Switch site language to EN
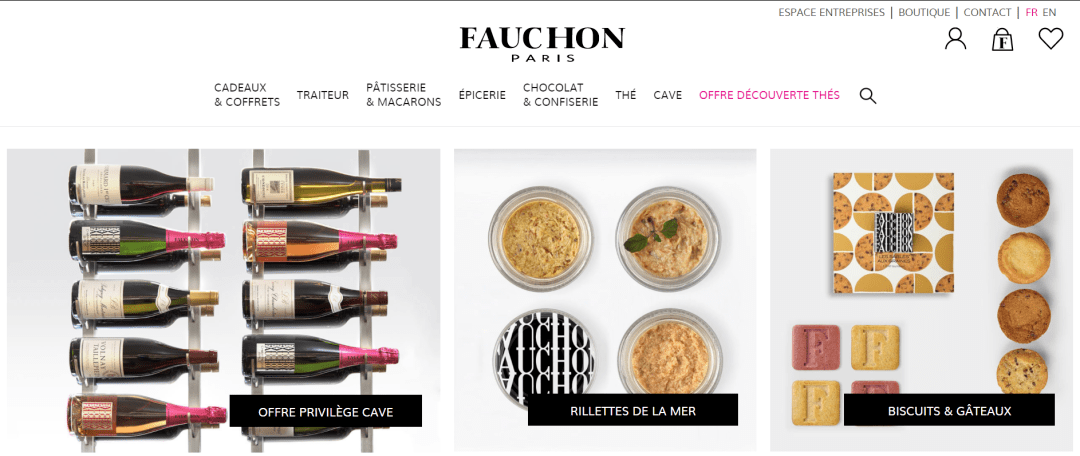The height and width of the screenshot is (456, 1080). coord(1049,12)
